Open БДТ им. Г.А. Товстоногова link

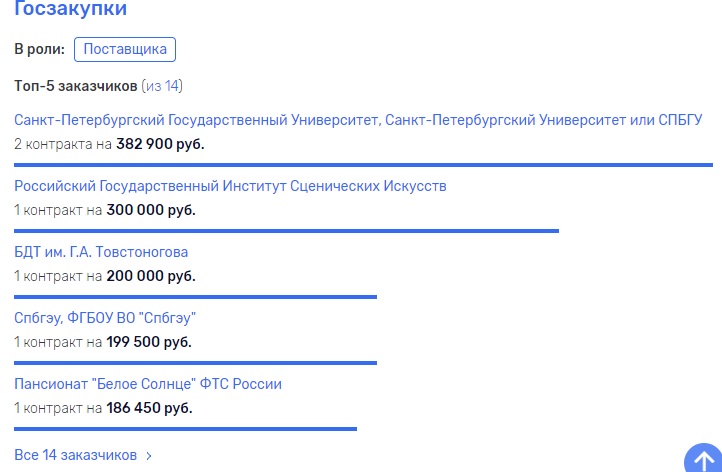click(101, 252)
